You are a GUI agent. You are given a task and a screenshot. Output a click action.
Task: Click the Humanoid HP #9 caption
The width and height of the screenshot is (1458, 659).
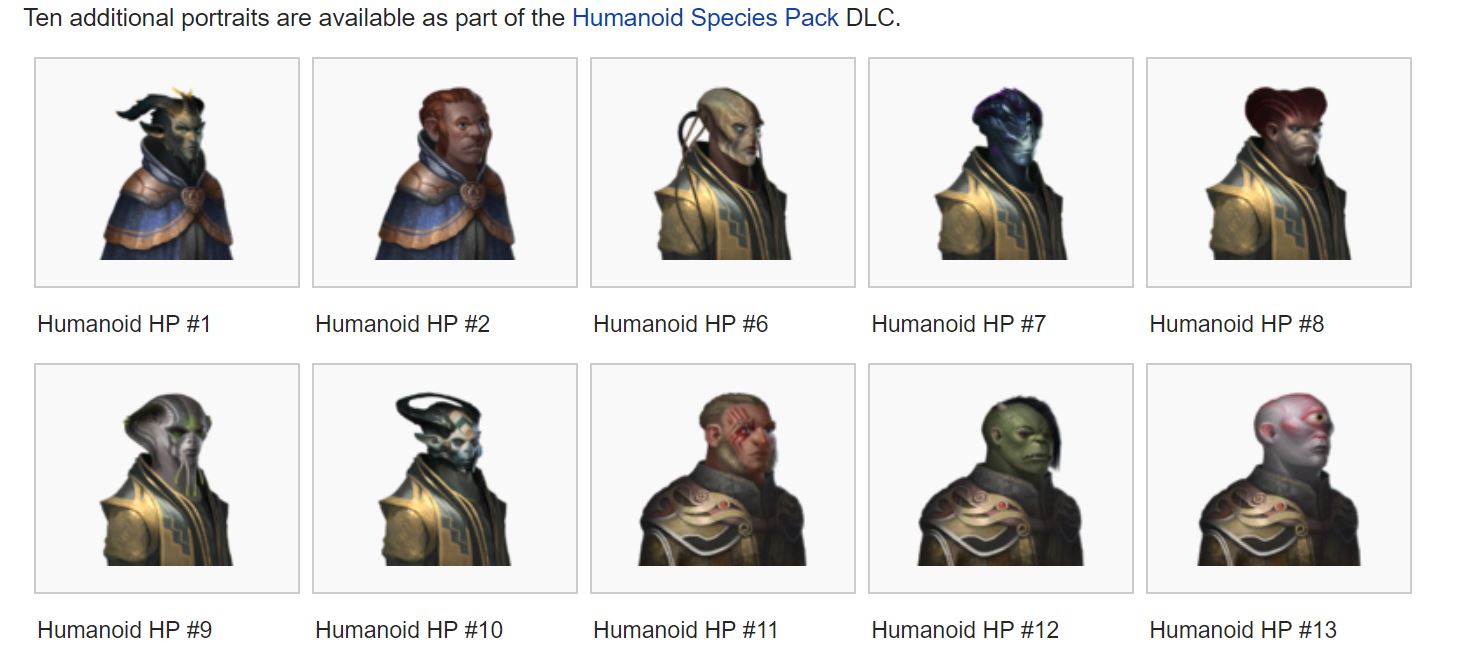[125, 630]
